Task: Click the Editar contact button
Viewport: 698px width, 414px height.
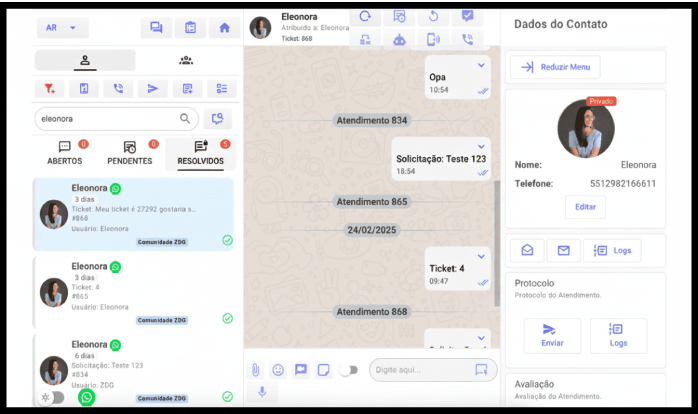Action: tap(585, 207)
